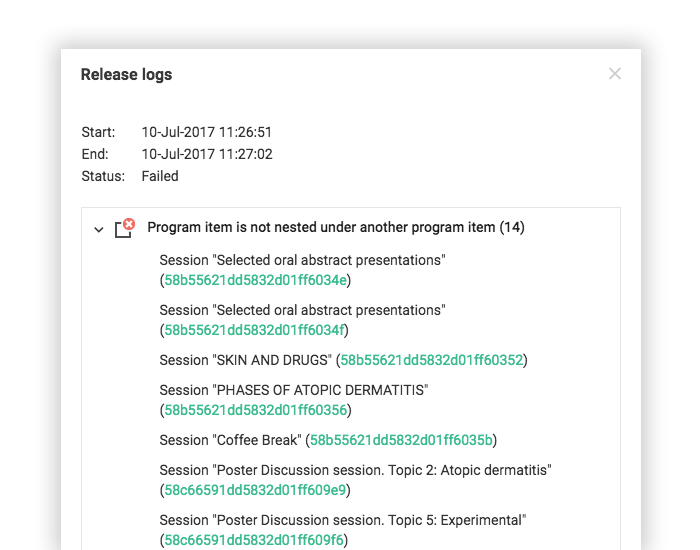
Task: Click the error icon with red cross
Action: 125,228
